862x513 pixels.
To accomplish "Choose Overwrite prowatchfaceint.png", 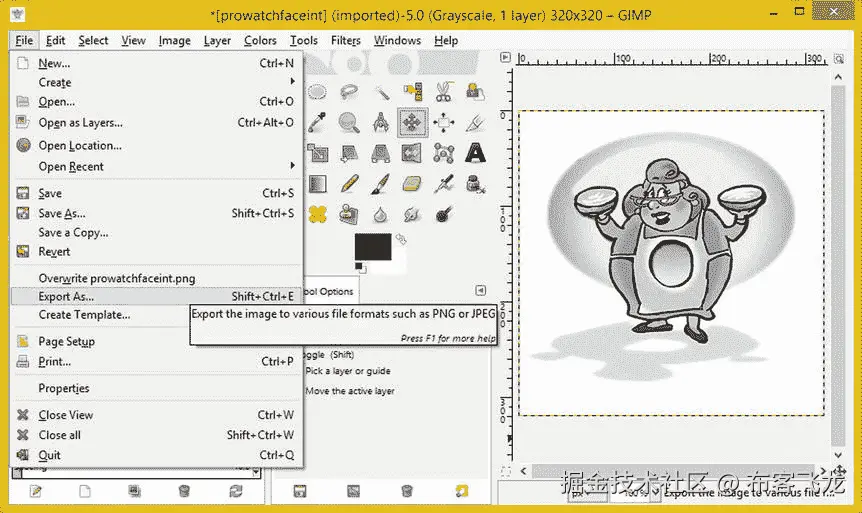I will (x=157, y=278).
